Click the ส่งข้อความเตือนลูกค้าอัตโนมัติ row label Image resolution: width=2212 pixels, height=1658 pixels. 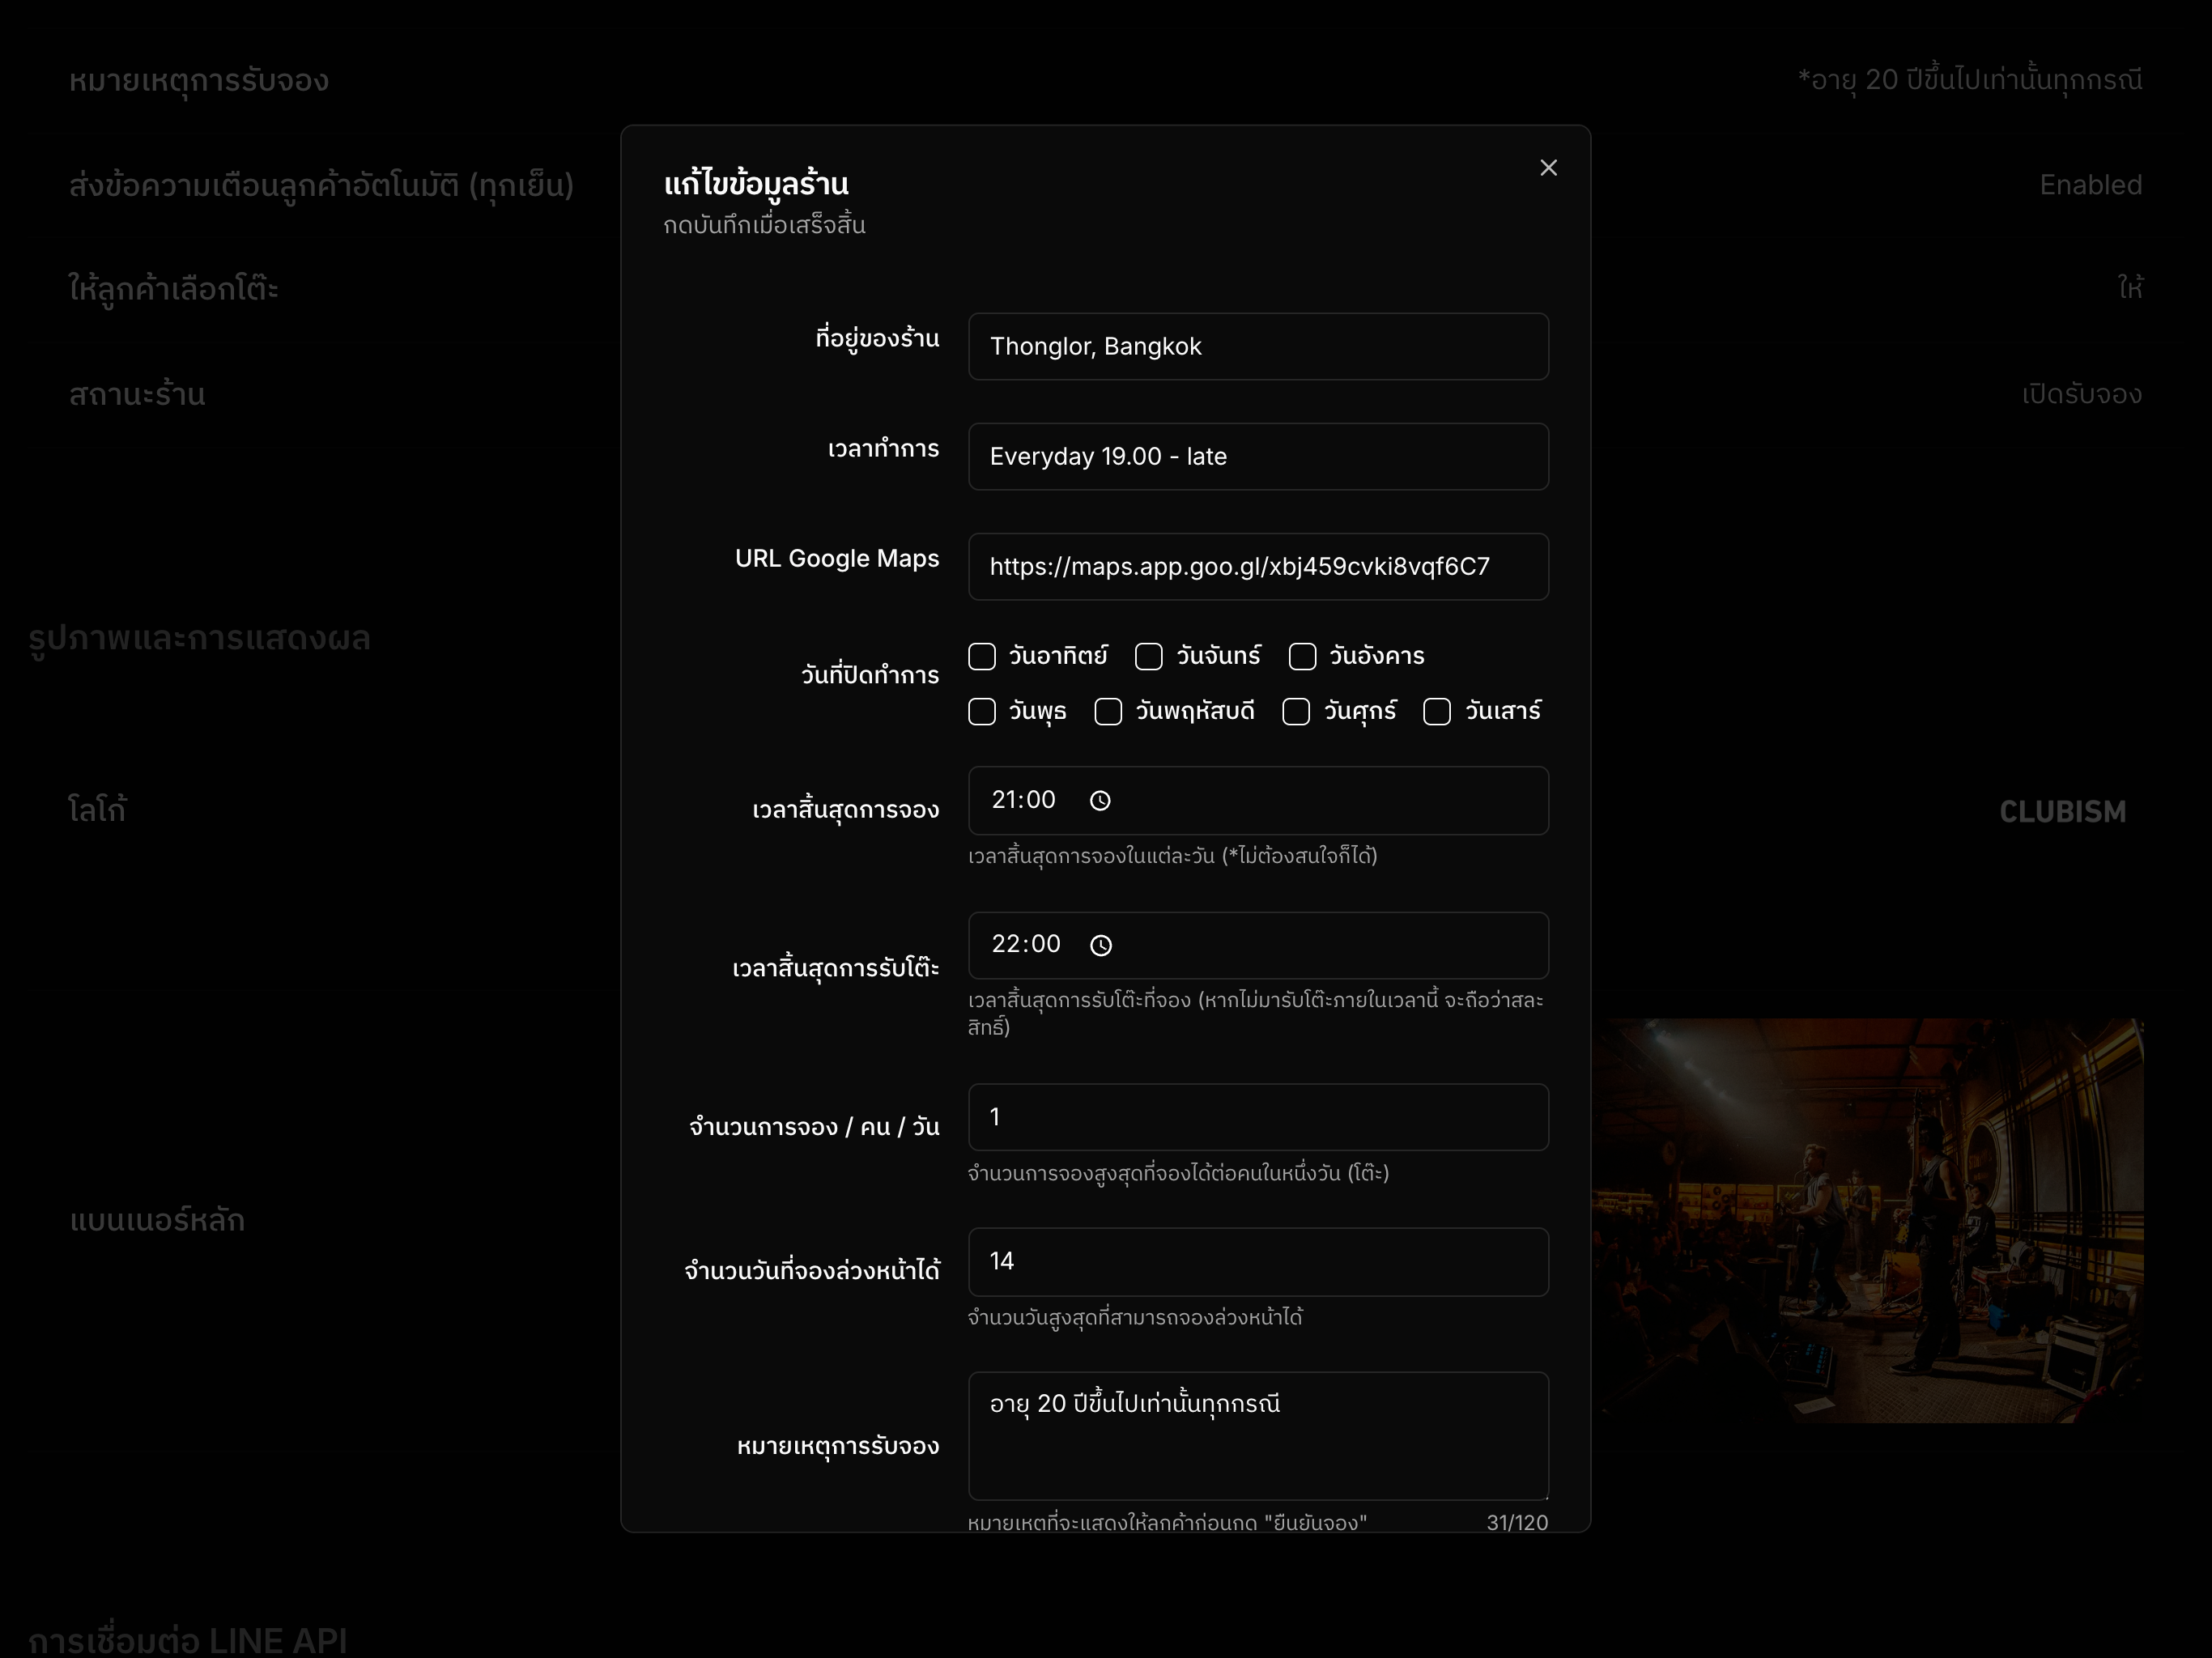[321, 185]
